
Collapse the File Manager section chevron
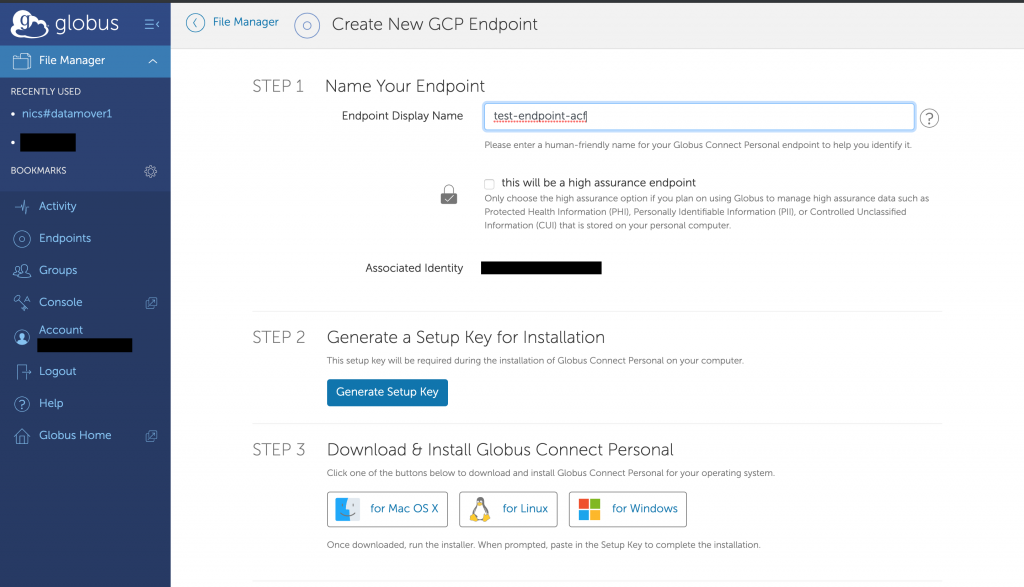pyautogui.click(x=153, y=61)
